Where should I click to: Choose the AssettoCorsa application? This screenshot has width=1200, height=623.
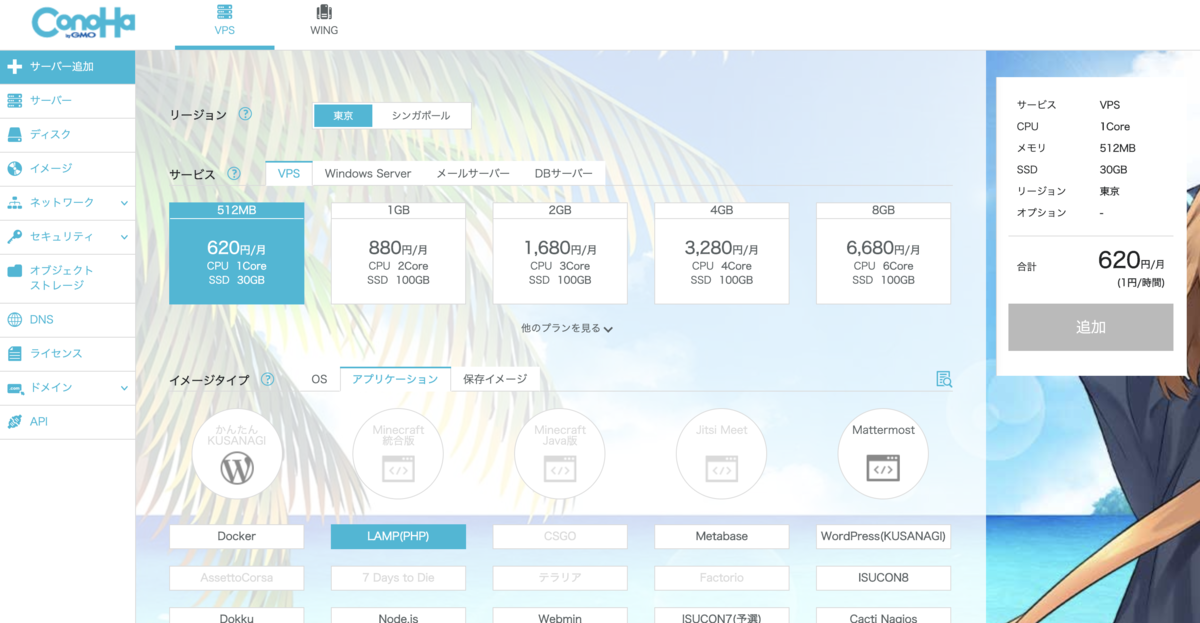click(237, 577)
